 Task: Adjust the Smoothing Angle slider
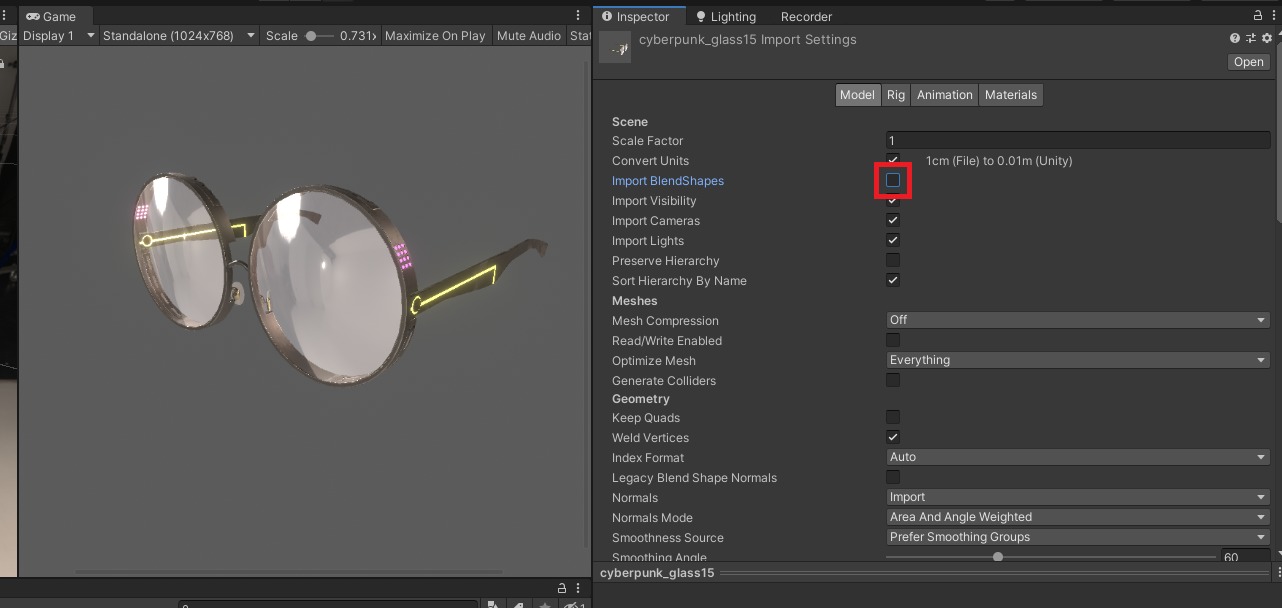coord(996,556)
